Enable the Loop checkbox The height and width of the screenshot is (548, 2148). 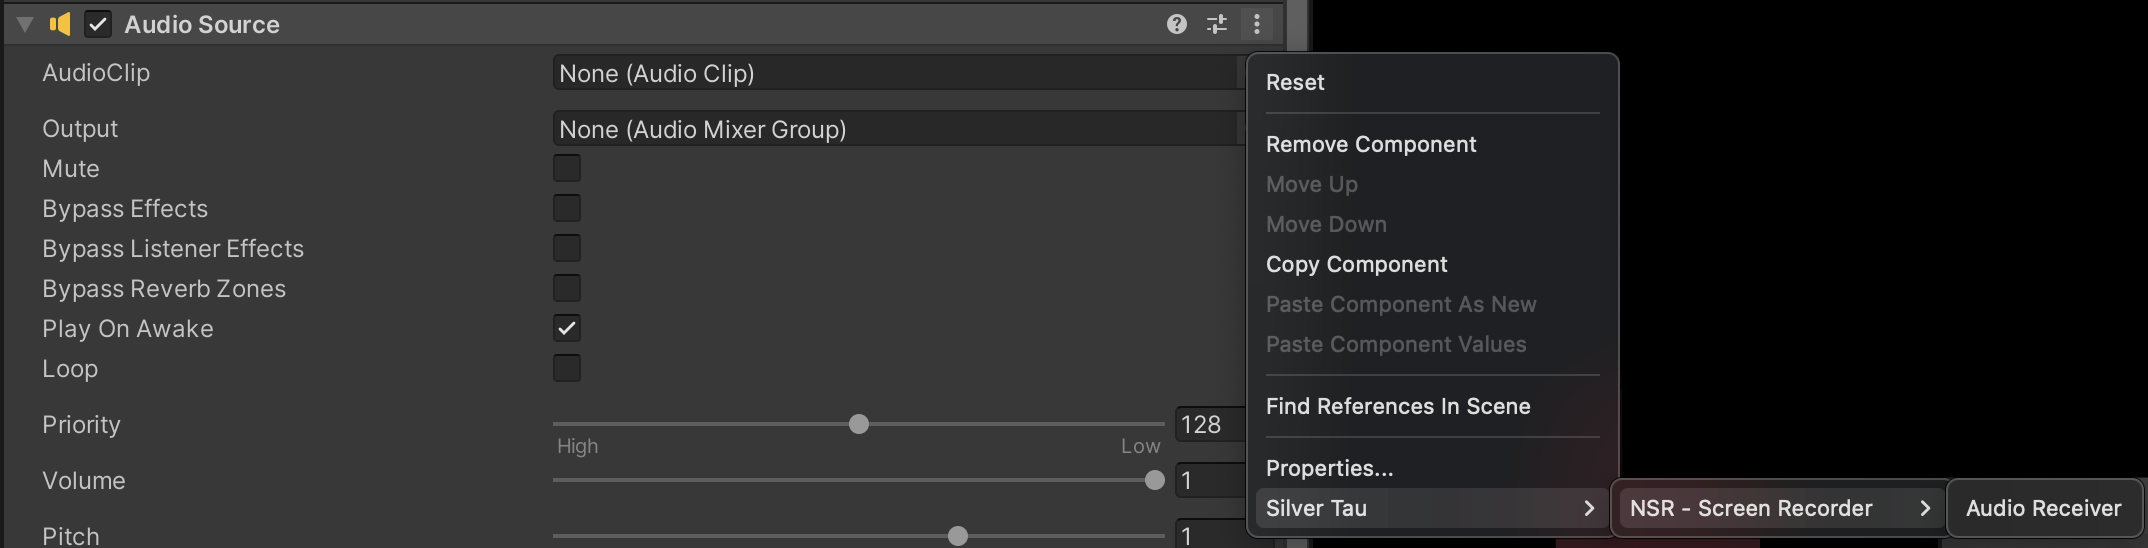point(567,368)
